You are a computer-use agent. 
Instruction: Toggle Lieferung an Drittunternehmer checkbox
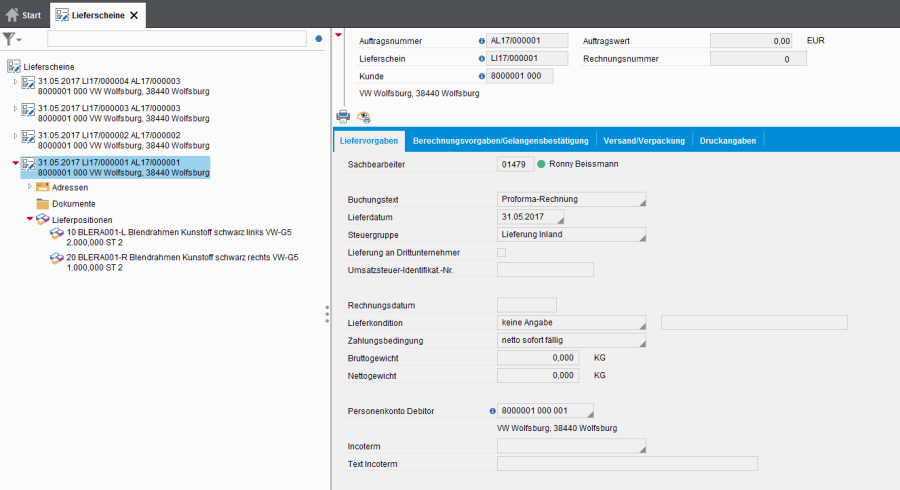click(502, 252)
